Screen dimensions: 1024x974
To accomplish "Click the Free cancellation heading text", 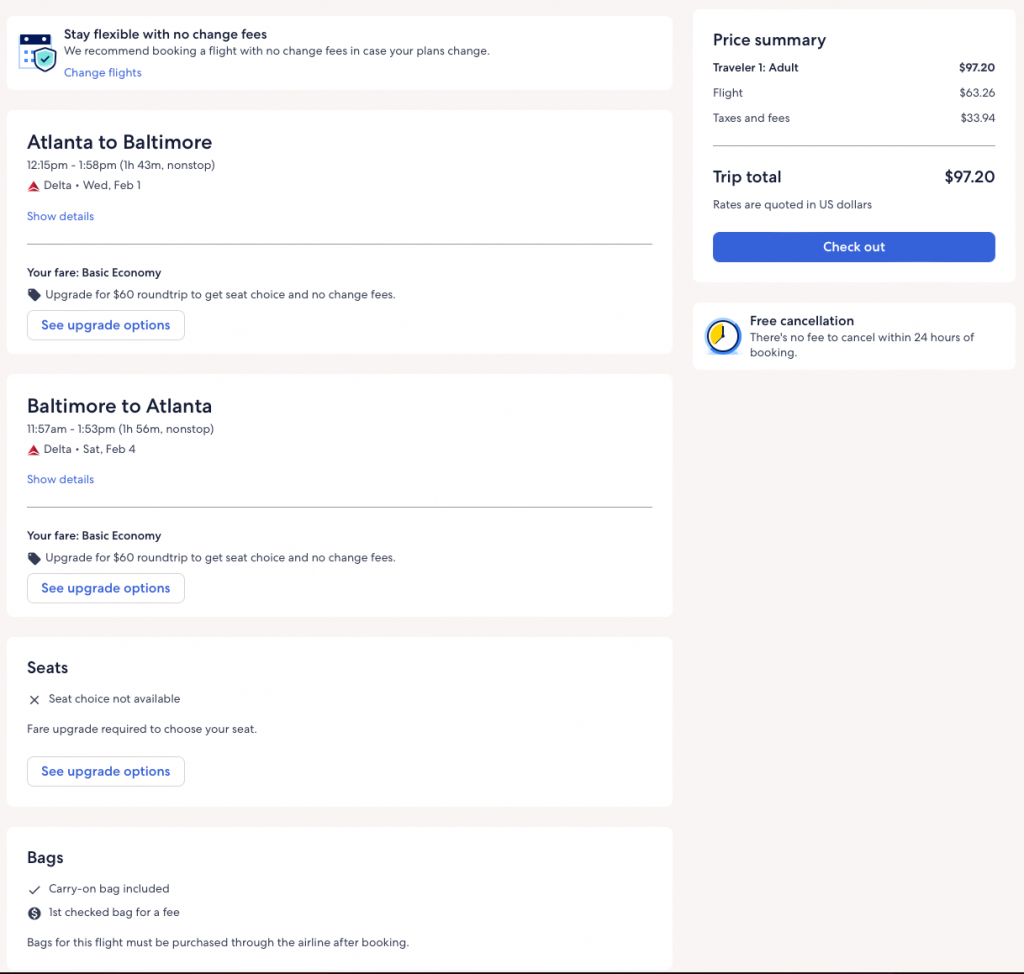I will (801, 321).
